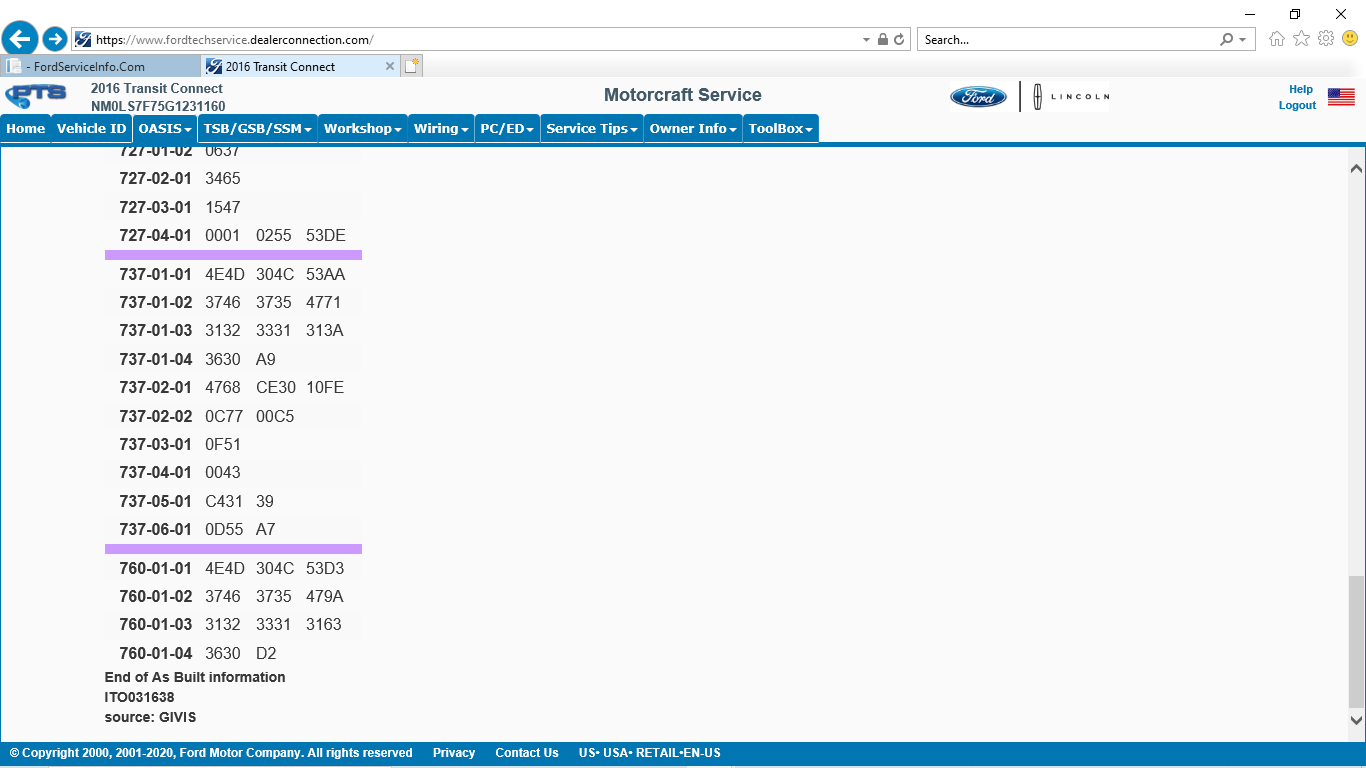This screenshot has height=768, width=1366.
Task: Click the browser Back arrow button
Action: click(20, 39)
